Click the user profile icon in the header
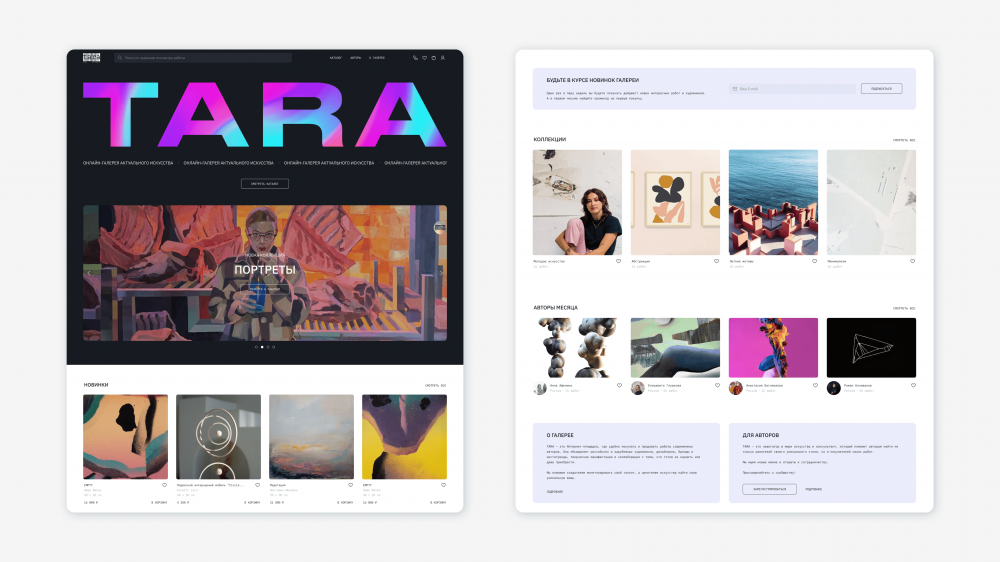This screenshot has width=1000, height=562. (442, 58)
